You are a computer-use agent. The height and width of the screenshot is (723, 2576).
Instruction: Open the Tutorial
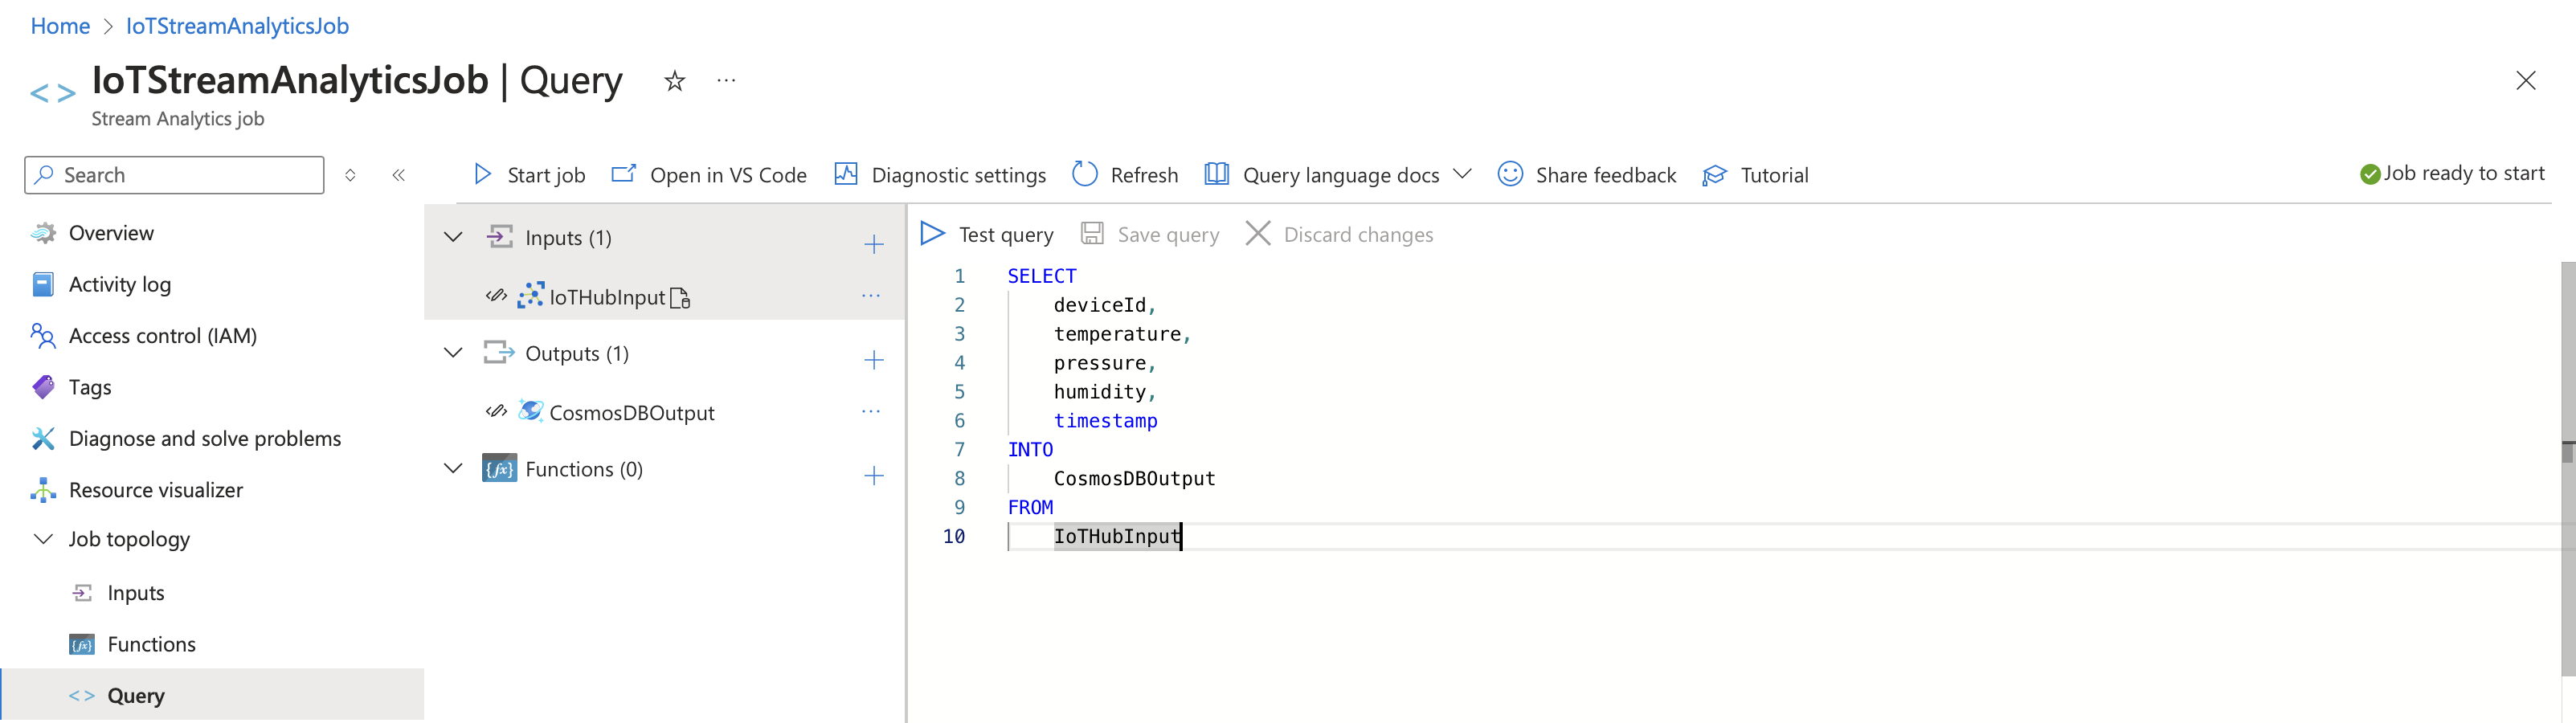1755,175
